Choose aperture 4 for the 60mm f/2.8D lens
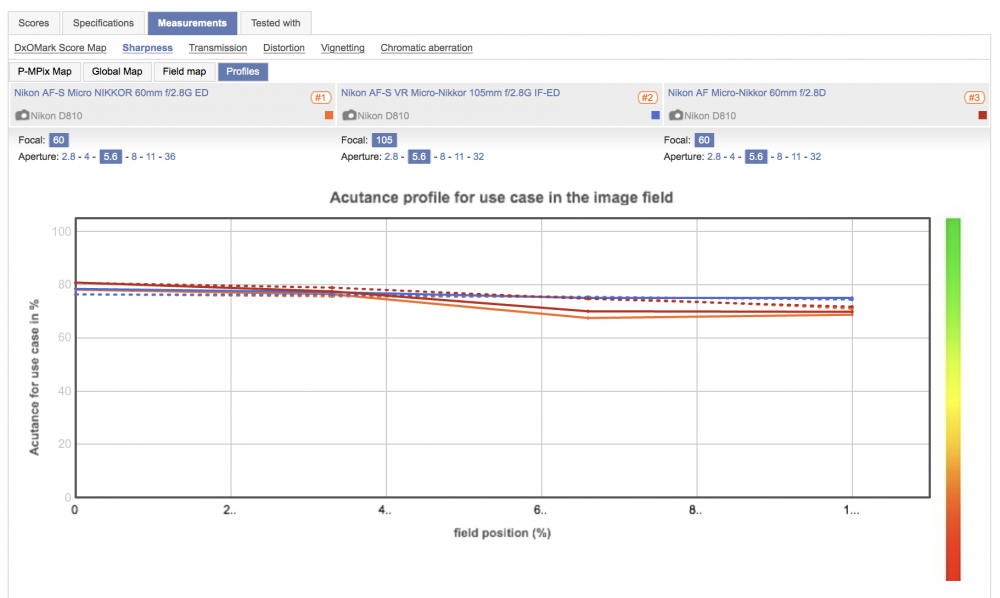 point(732,157)
